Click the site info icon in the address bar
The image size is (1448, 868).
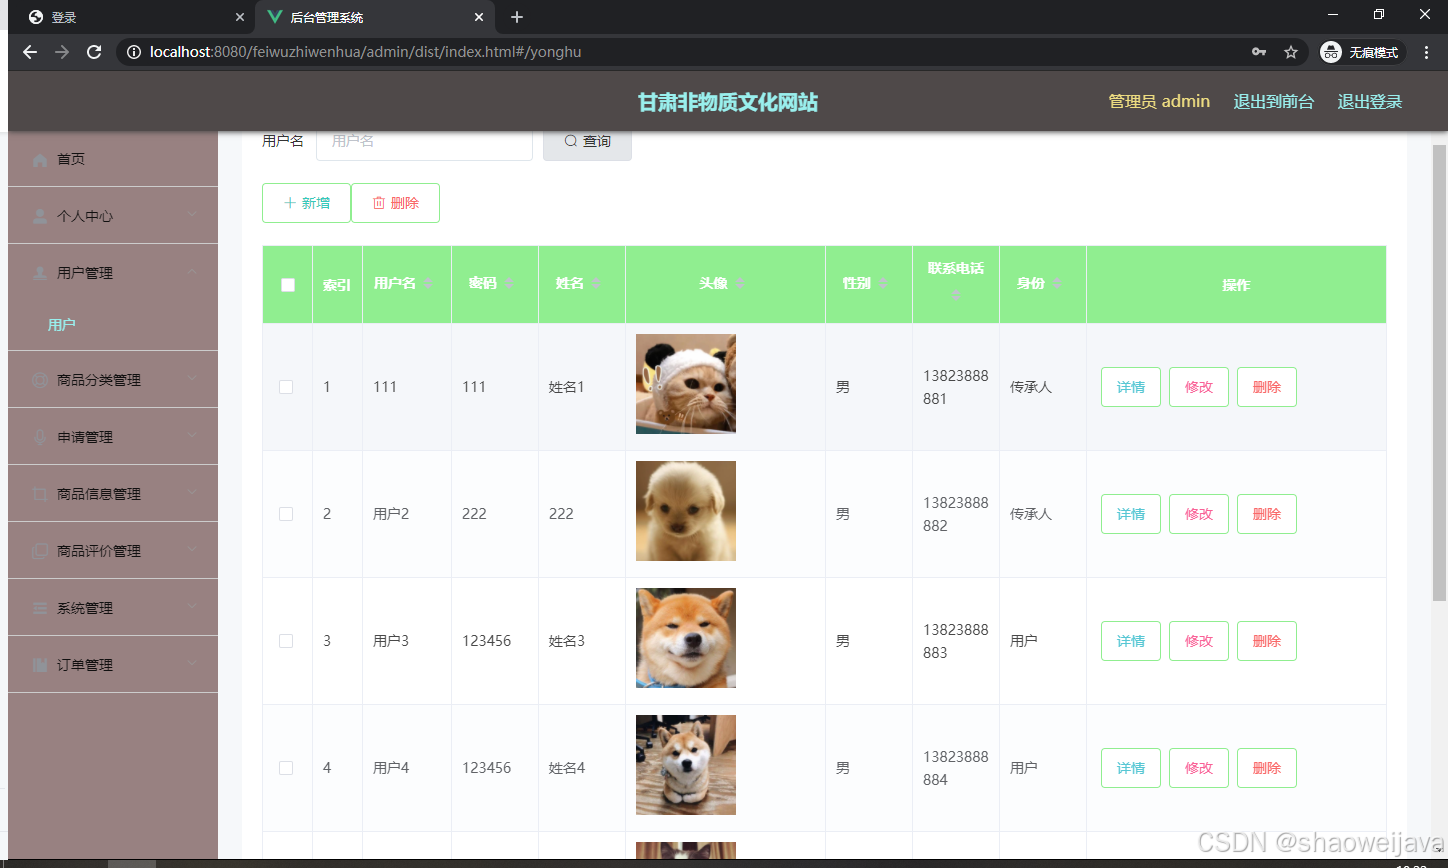(134, 52)
